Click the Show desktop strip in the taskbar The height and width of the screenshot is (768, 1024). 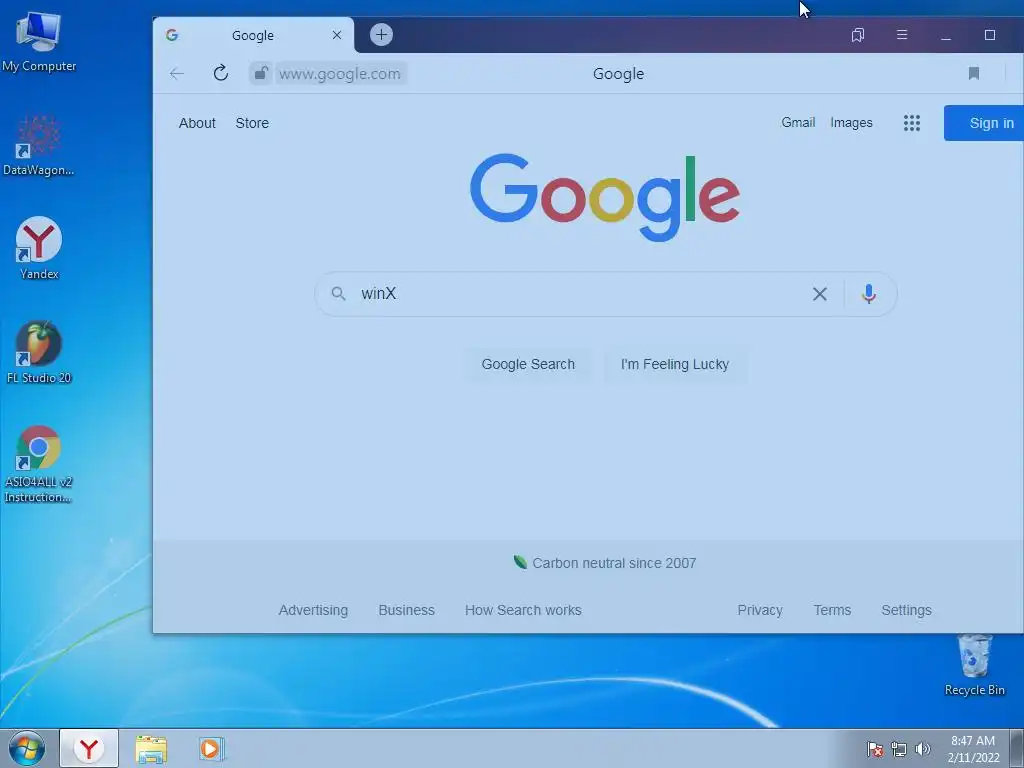click(1017, 749)
